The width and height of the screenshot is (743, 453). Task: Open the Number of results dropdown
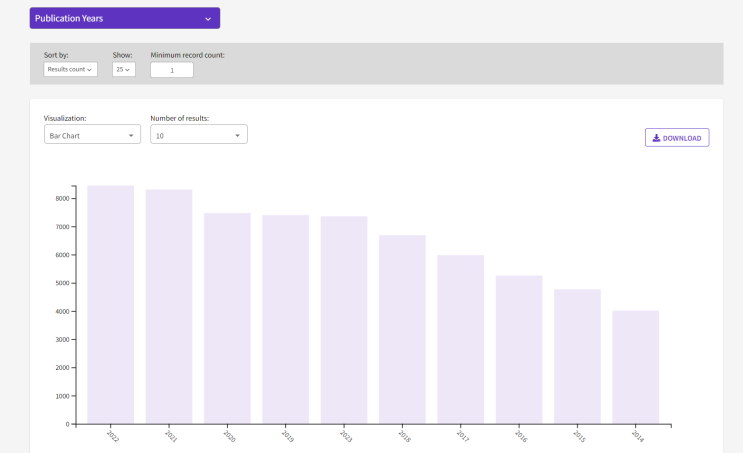(x=199, y=135)
